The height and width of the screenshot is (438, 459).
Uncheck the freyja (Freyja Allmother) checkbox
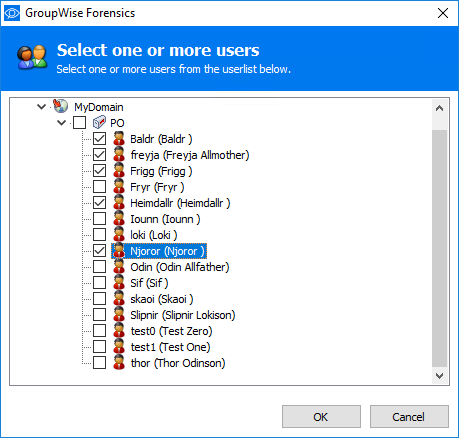point(99,155)
